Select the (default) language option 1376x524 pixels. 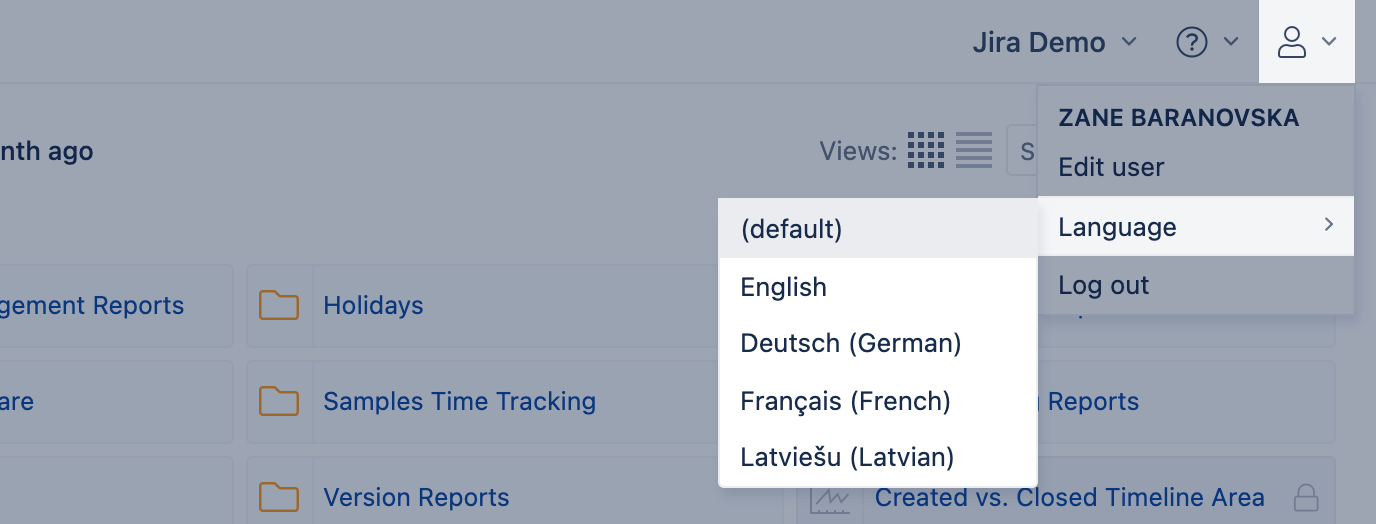791,229
